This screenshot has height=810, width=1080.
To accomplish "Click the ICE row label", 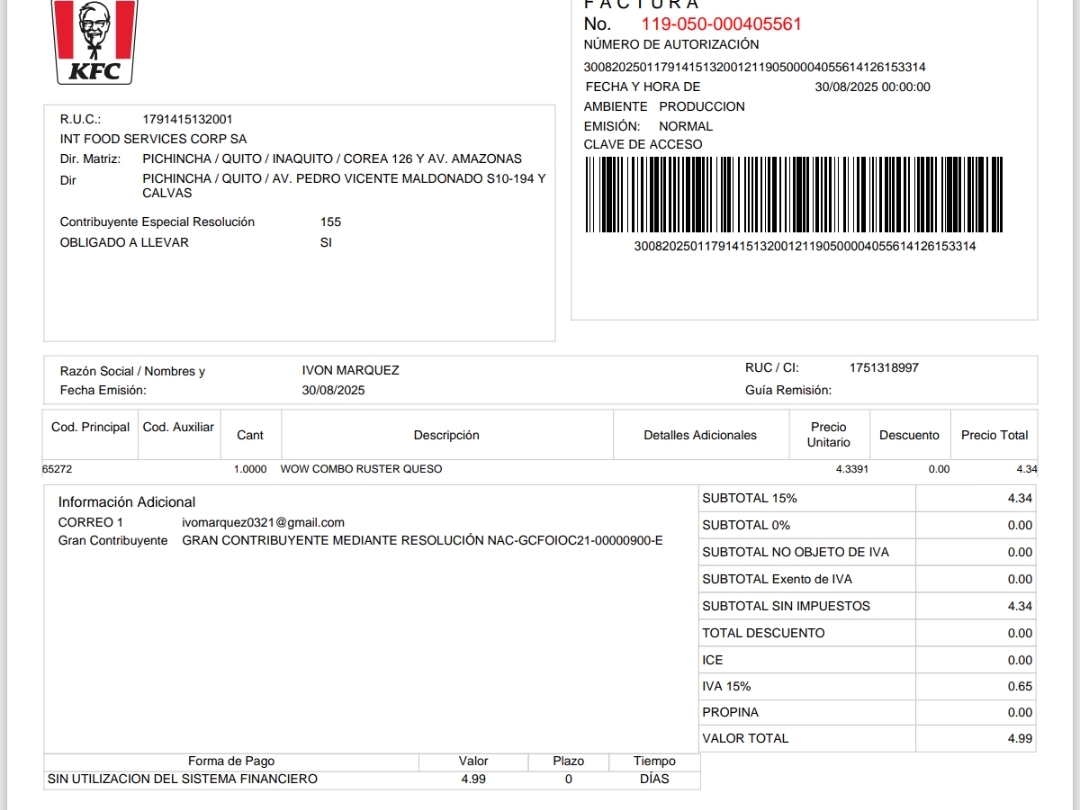I will click(x=712, y=660).
